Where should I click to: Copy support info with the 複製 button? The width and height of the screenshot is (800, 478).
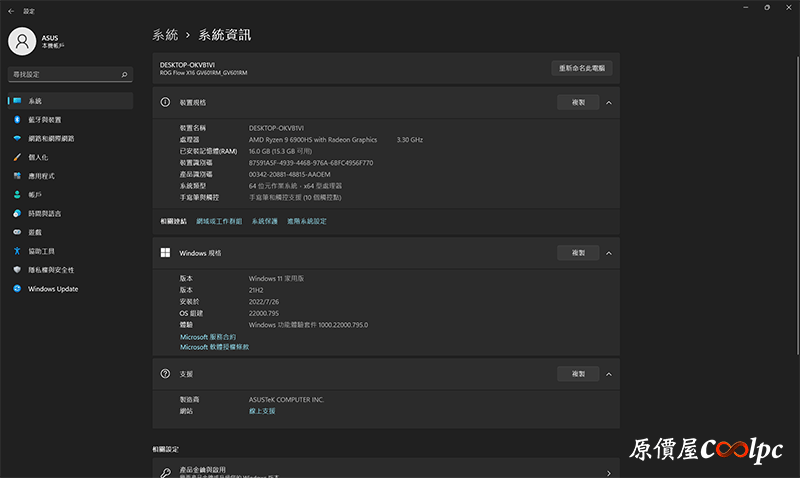coord(578,374)
